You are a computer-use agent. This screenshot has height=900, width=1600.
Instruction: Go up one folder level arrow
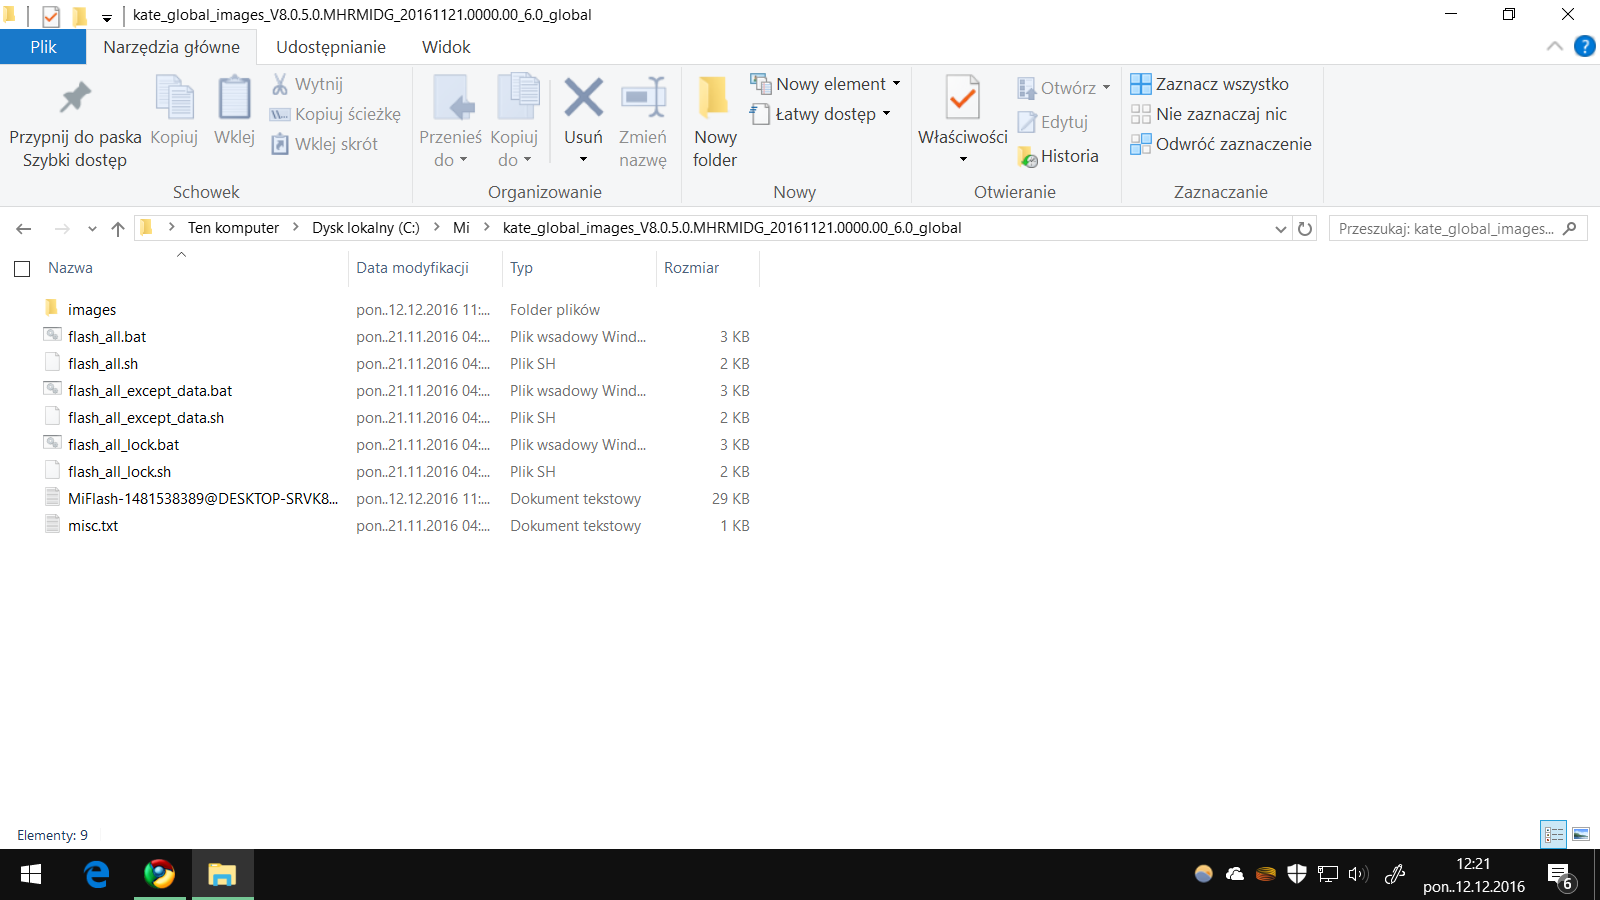(x=118, y=229)
